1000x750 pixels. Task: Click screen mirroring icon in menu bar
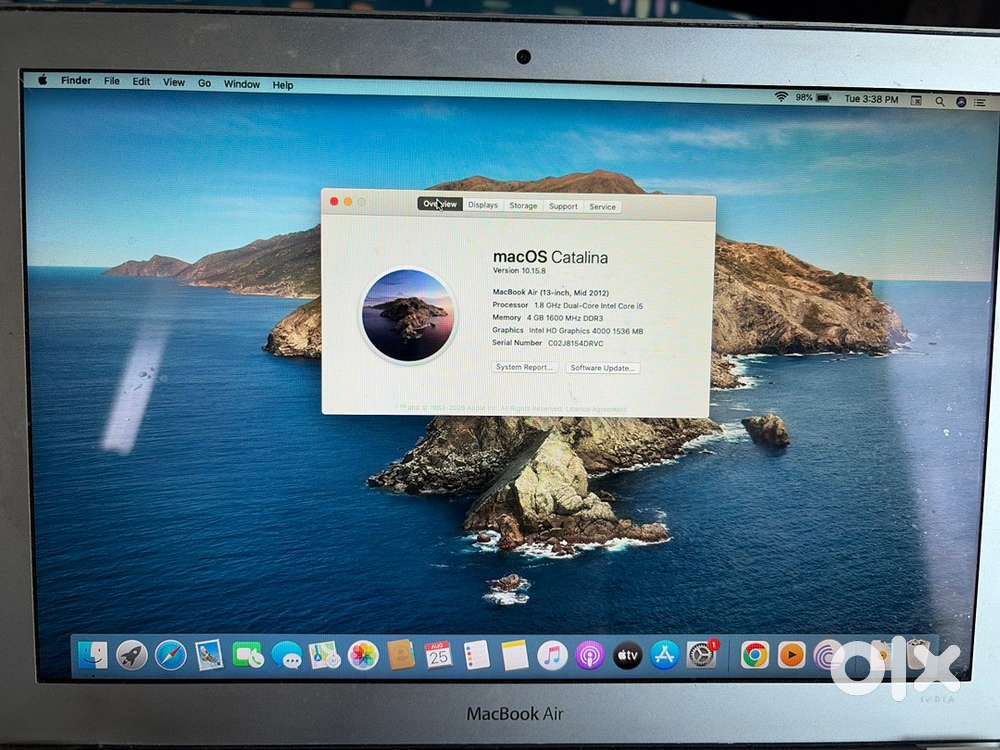click(x=916, y=100)
